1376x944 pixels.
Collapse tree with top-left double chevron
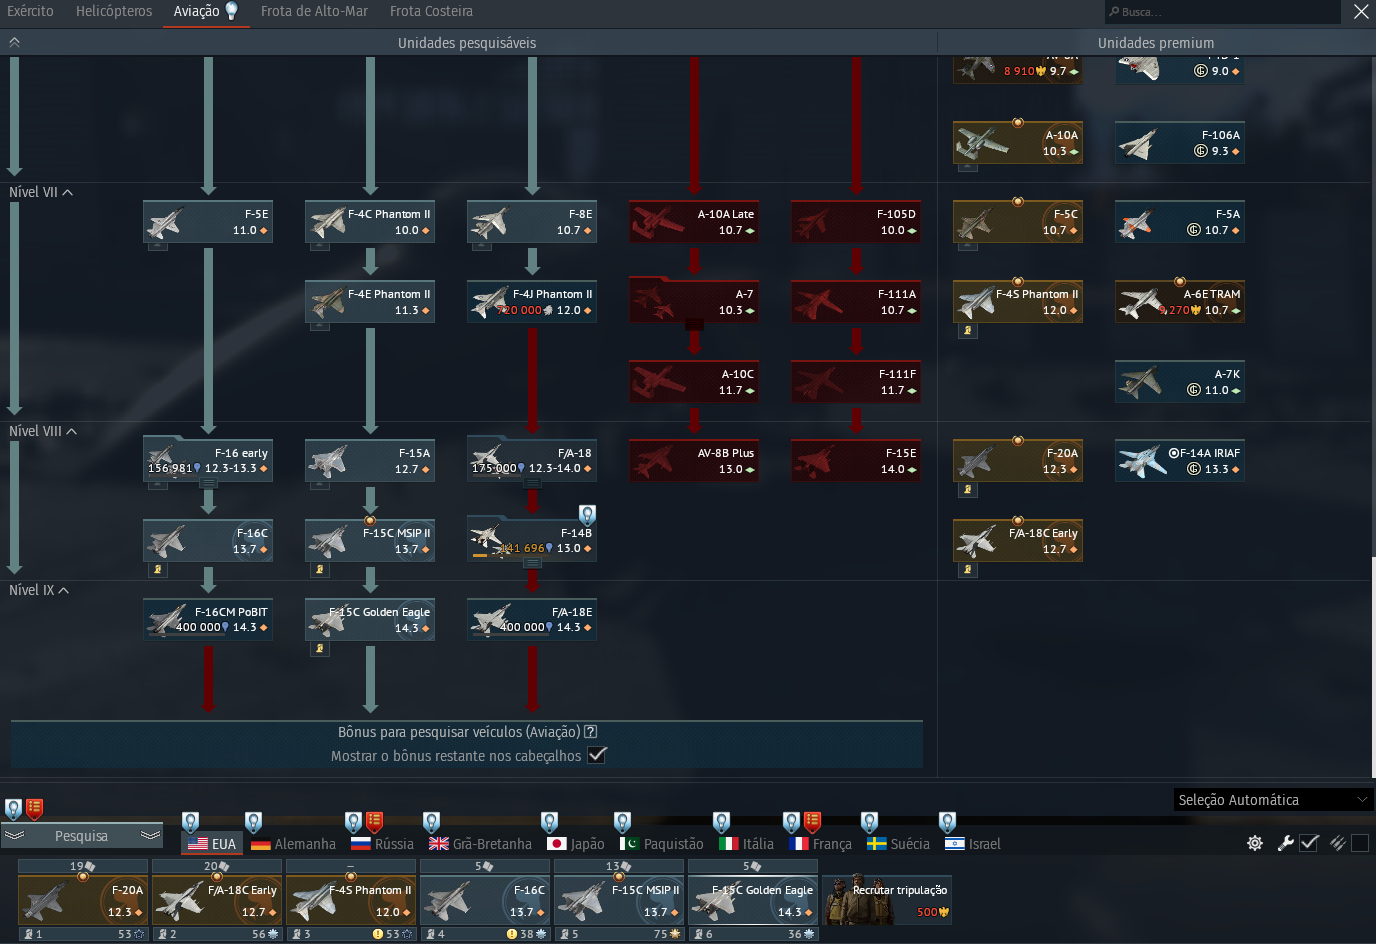click(14, 42)
